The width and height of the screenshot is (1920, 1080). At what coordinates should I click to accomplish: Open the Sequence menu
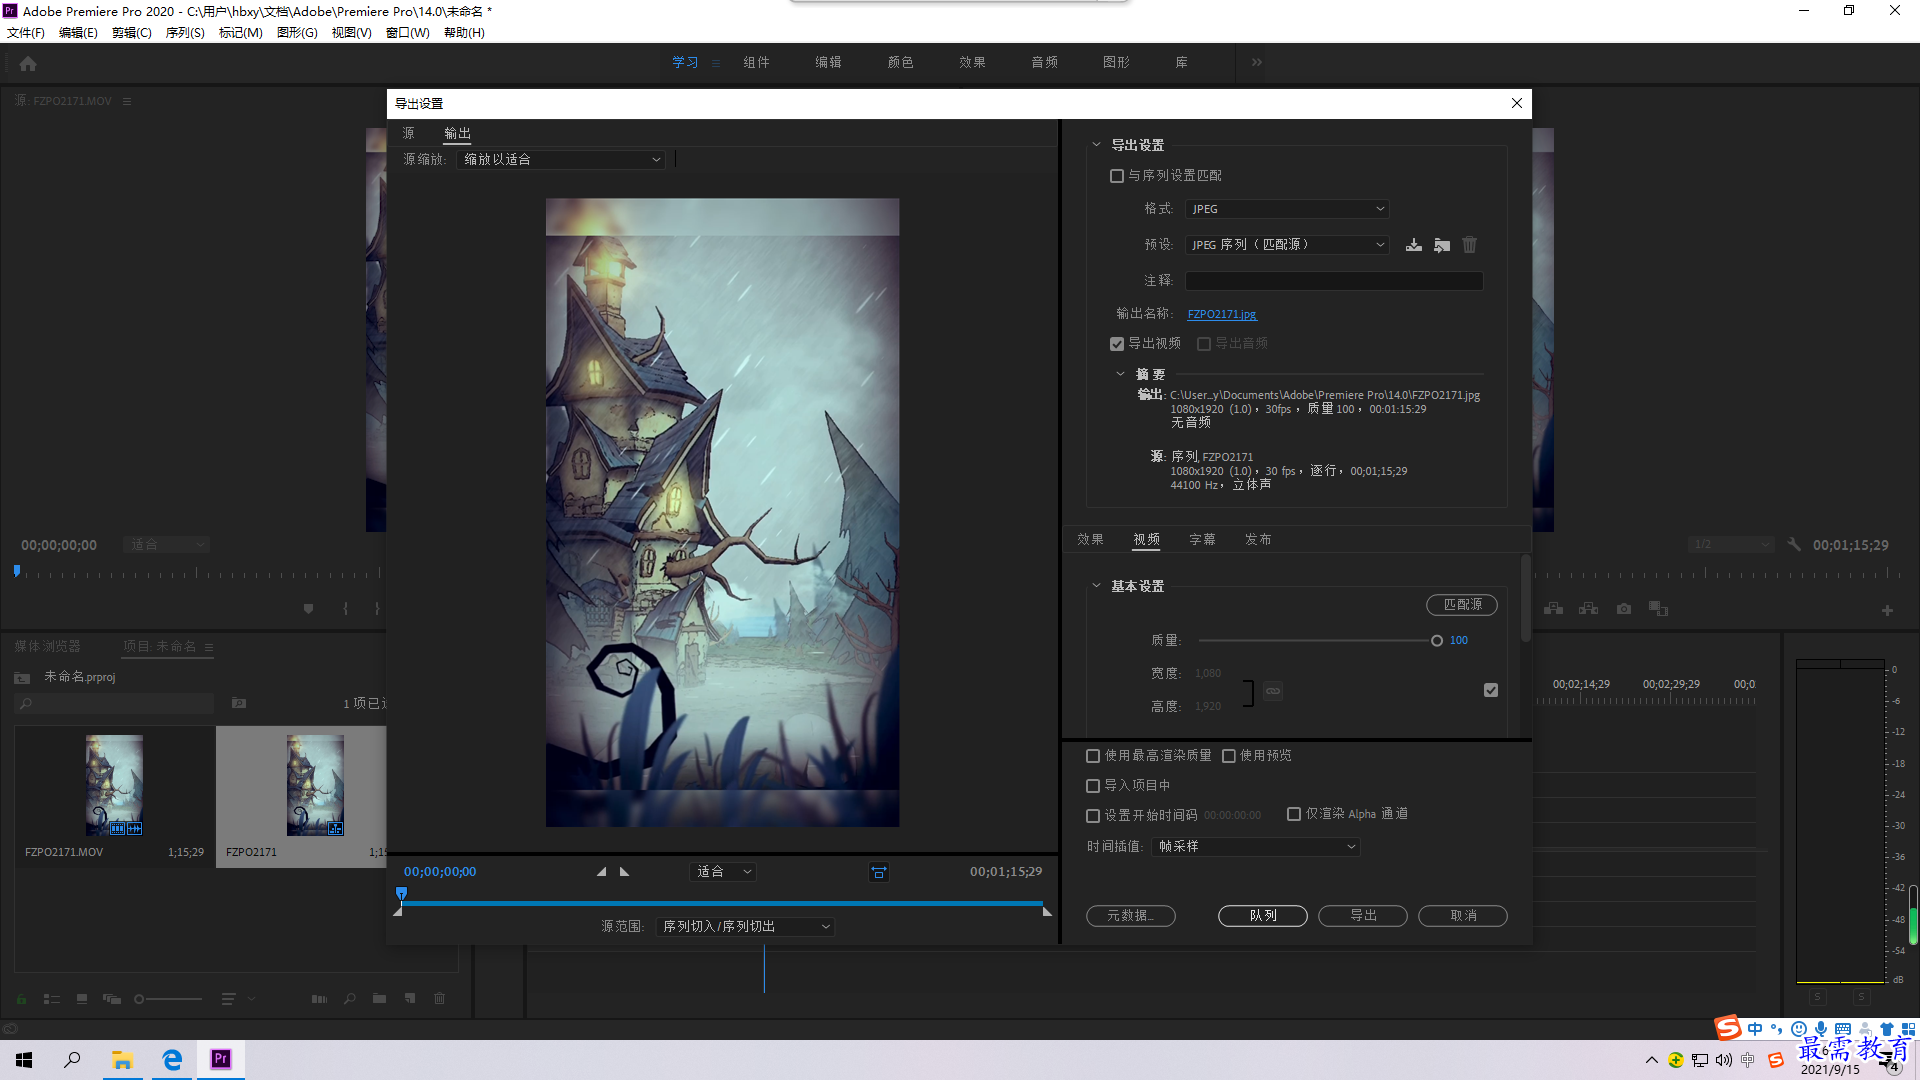[x=185, y=33]
